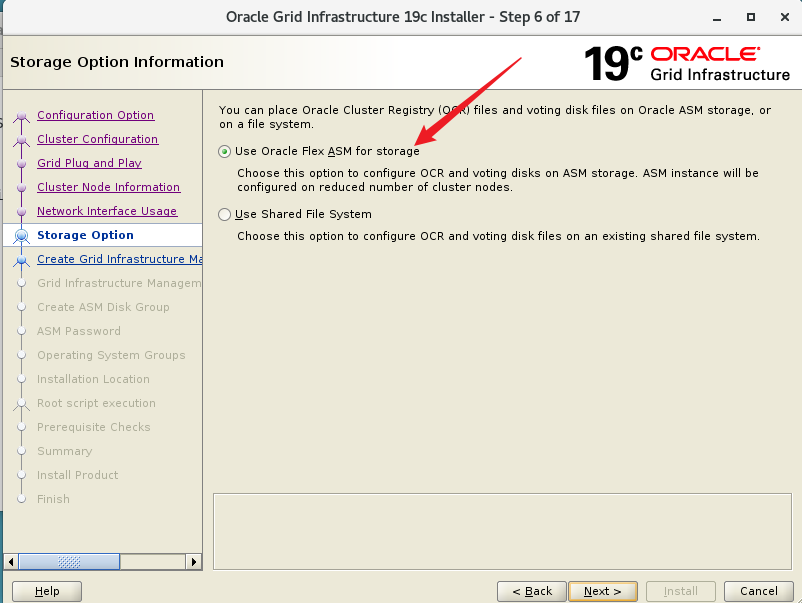Click the Storage Option Information heading
The image size is (802, 603).
point(117,62)
